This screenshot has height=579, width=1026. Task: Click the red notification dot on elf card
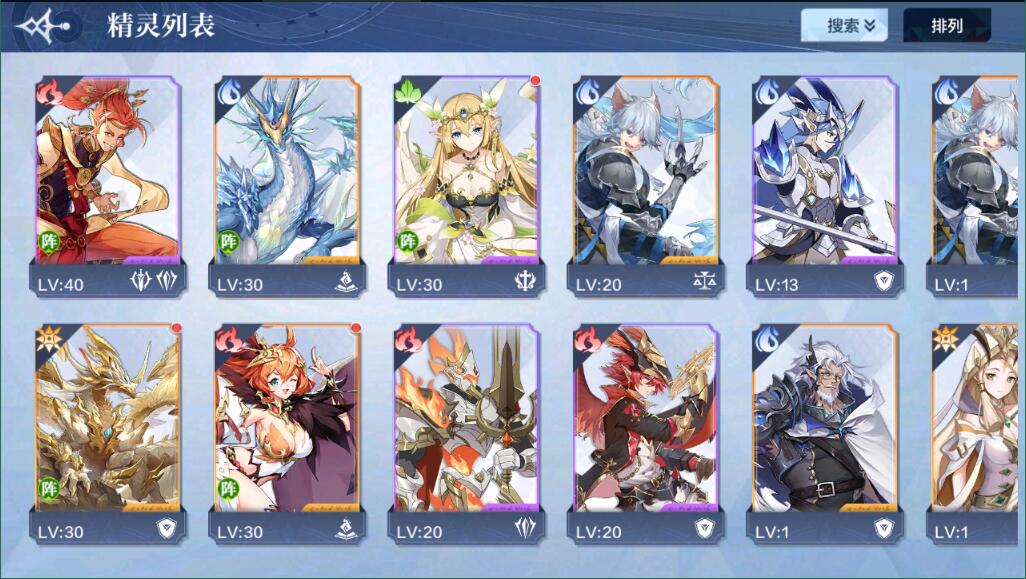point(535,80)
